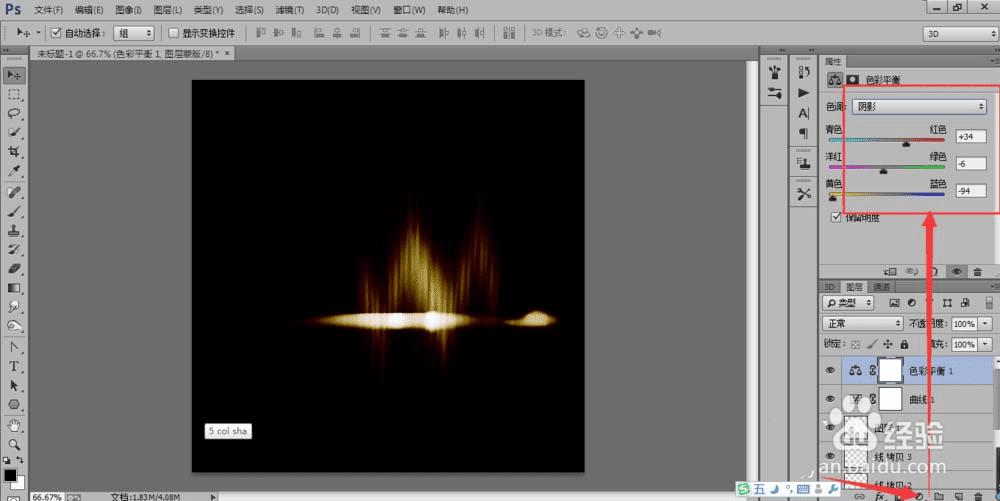Viewport: 1000px width, 501px height.
Task: Open the Brush Presets panel icon
Action: point(774,93)
